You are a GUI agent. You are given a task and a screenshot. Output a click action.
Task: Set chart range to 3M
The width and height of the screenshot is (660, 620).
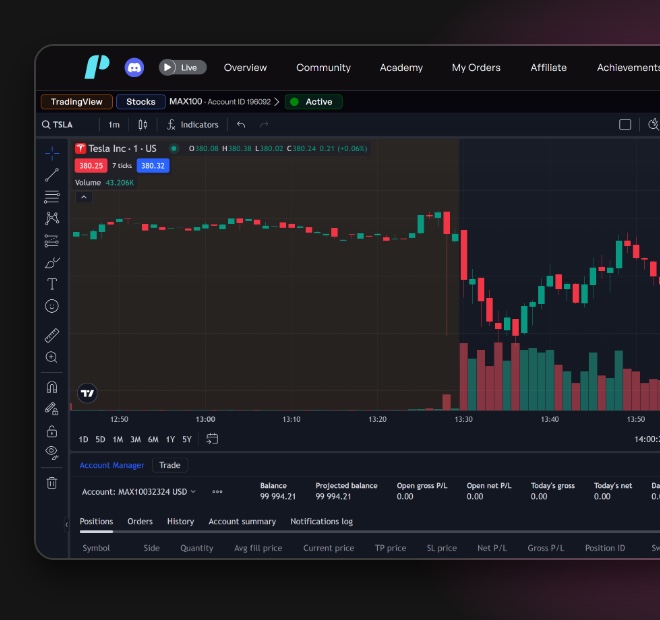pos(136,439)
